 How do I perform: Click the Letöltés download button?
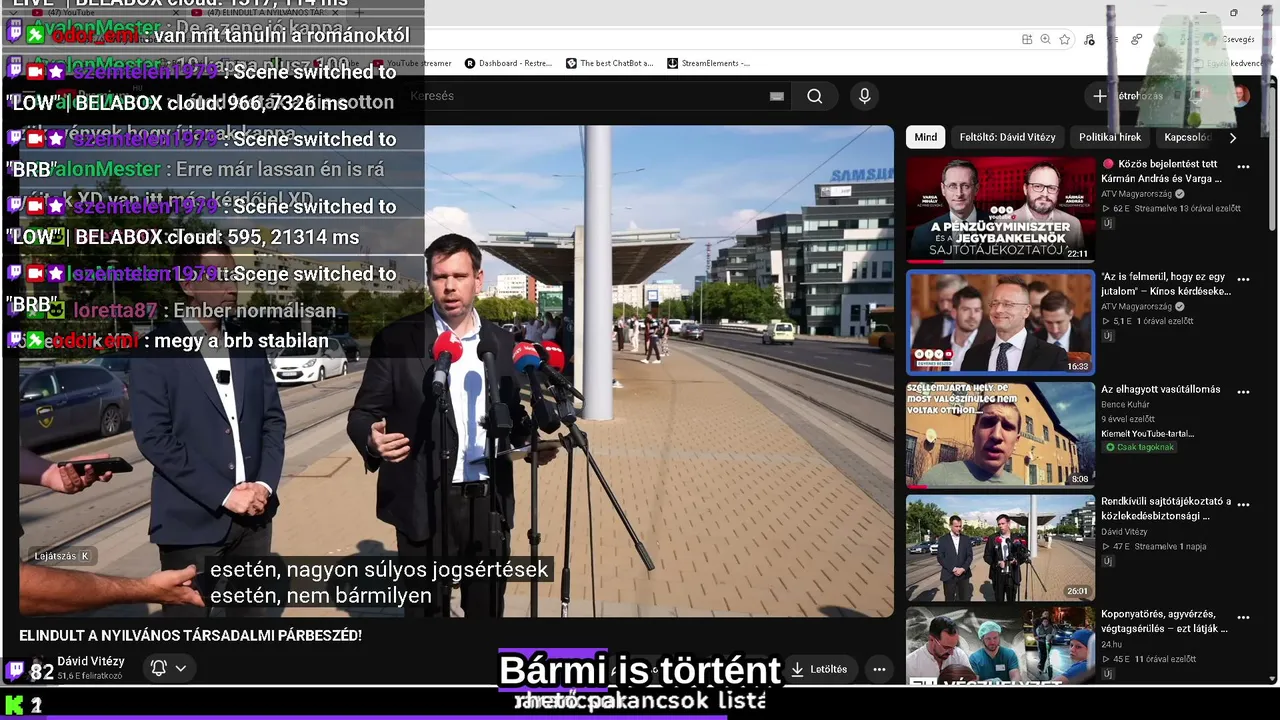coord(818,669)
